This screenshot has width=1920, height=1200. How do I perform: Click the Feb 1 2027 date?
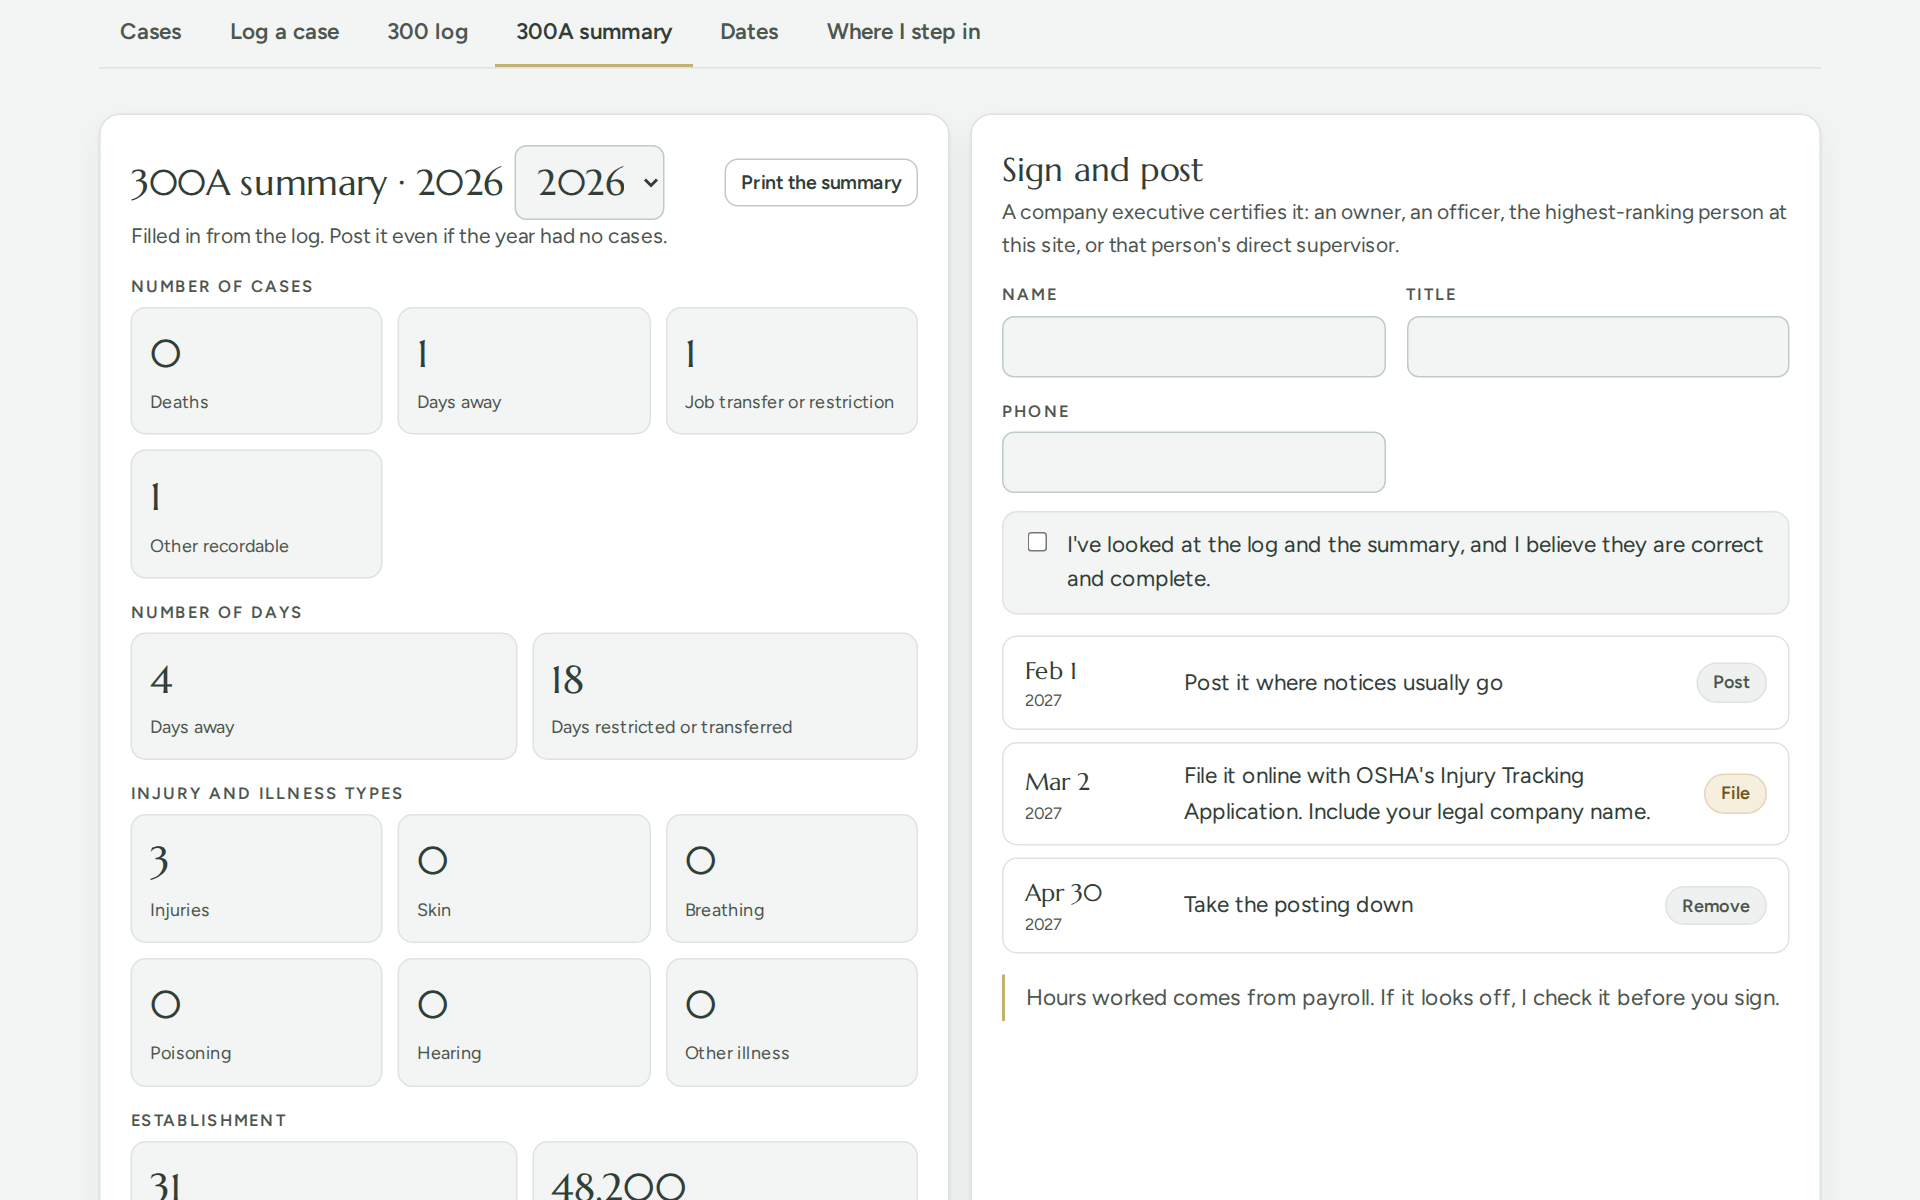pyautogui.click(x=1051, y=683)
